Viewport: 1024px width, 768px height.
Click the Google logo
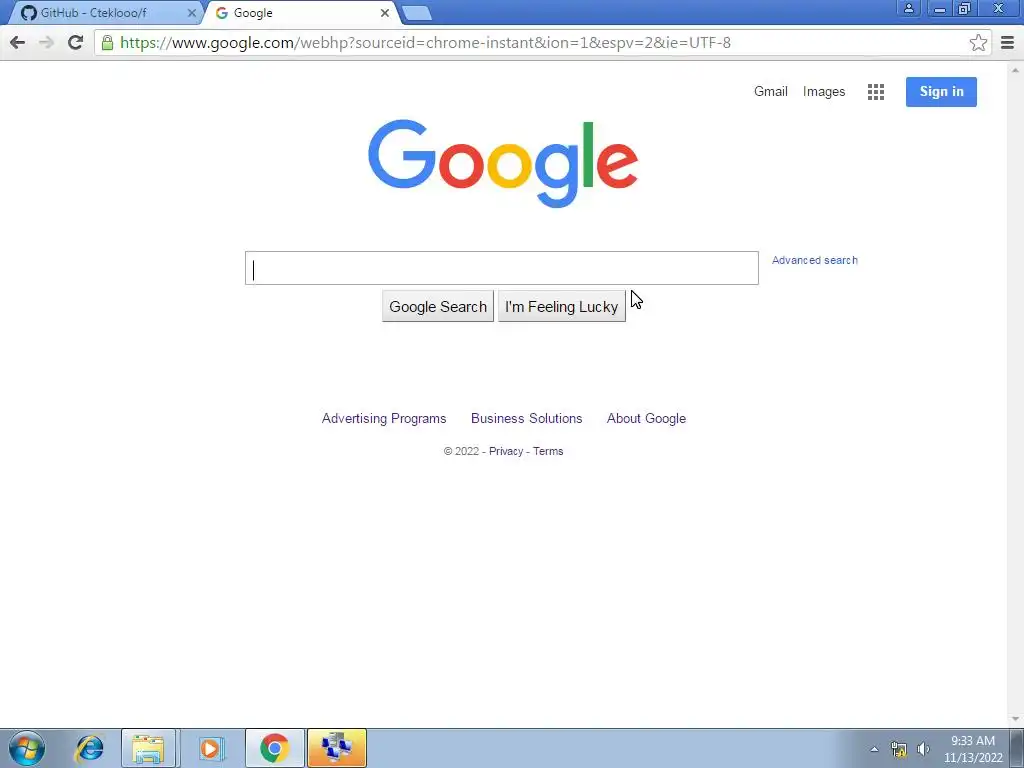coord(503,163)
